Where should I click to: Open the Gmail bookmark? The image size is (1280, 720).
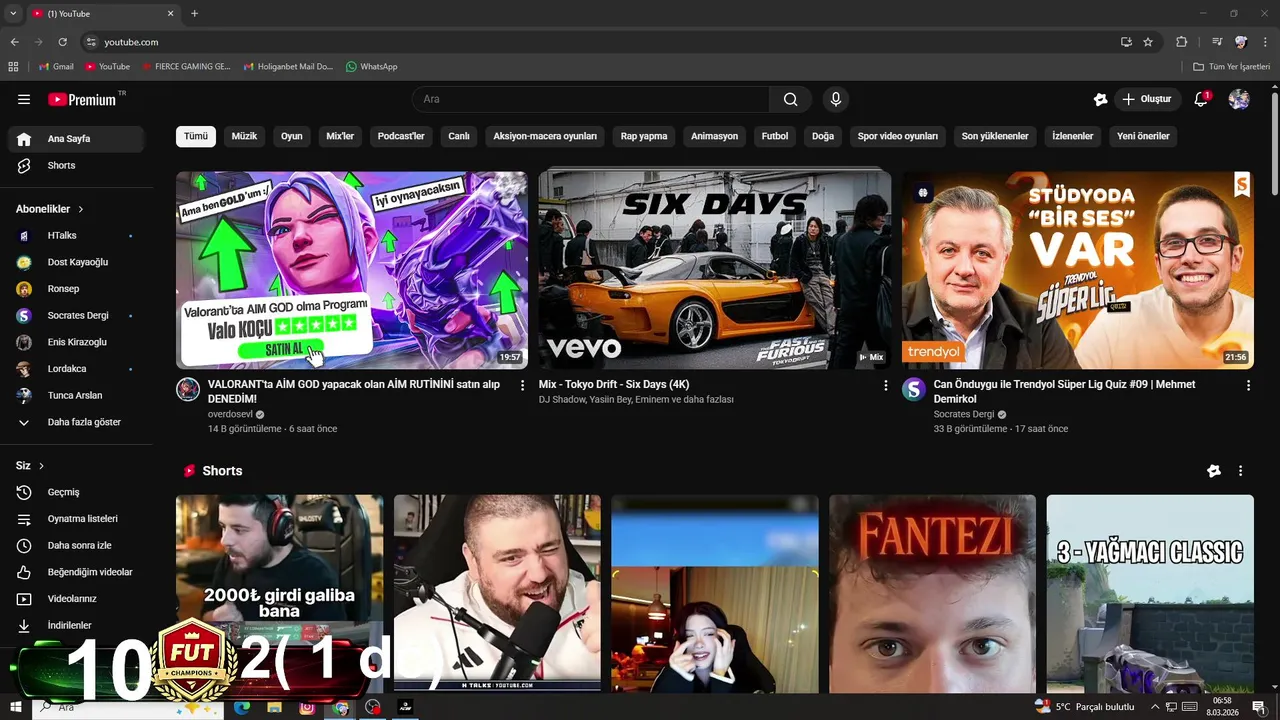[x=56, y=66]
